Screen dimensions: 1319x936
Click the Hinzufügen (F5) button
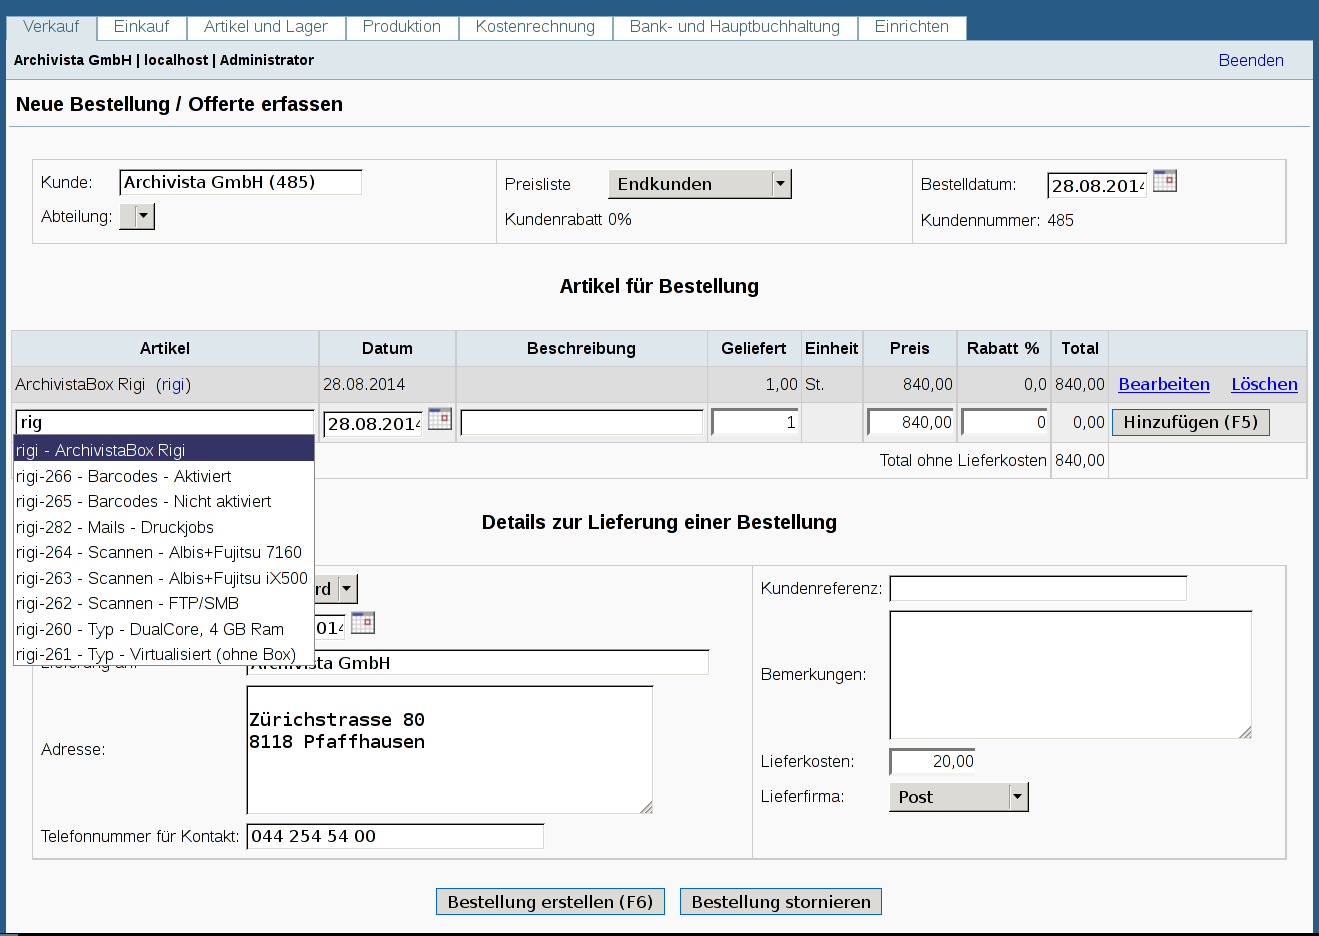pyautogui.click(x=1191, y=422)
